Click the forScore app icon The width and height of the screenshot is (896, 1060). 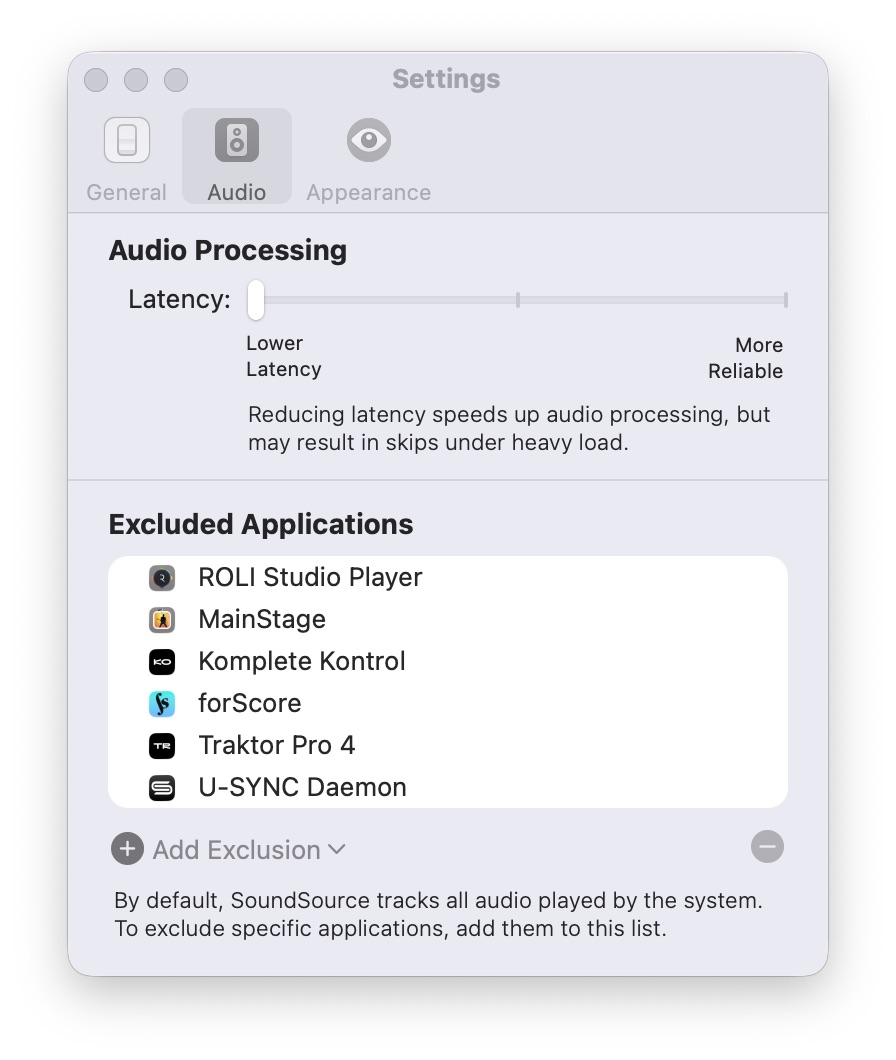pyautogui.click(x=162, y=704)
